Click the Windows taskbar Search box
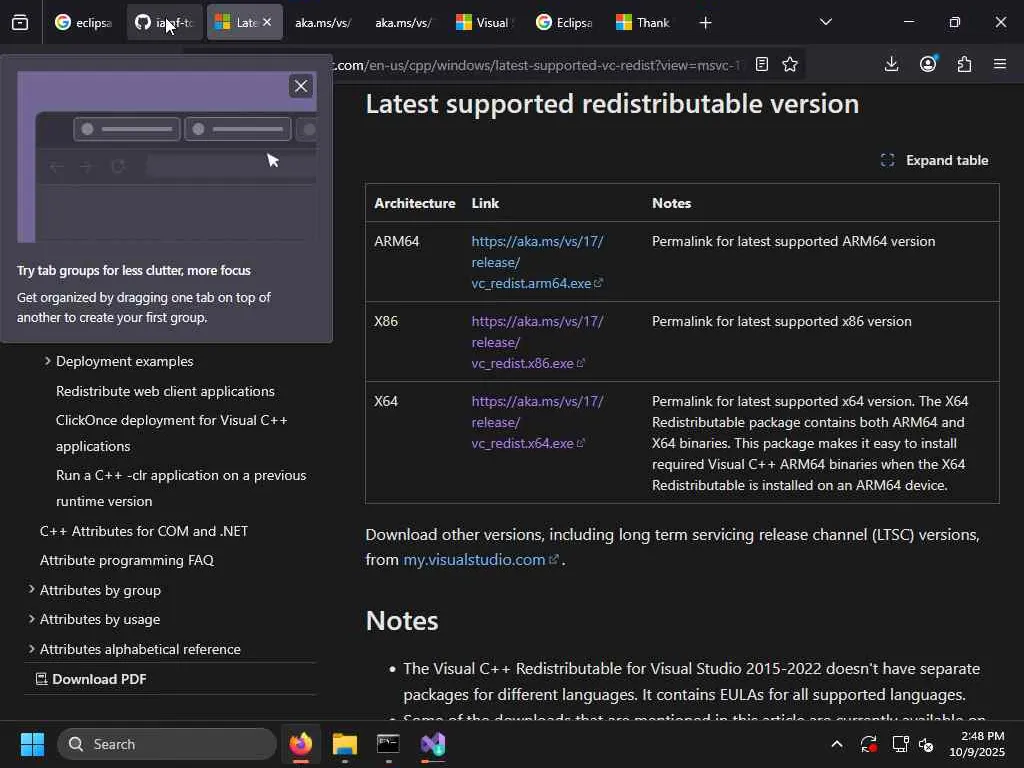Viewport: 1024px width, 768px height. 166,744
